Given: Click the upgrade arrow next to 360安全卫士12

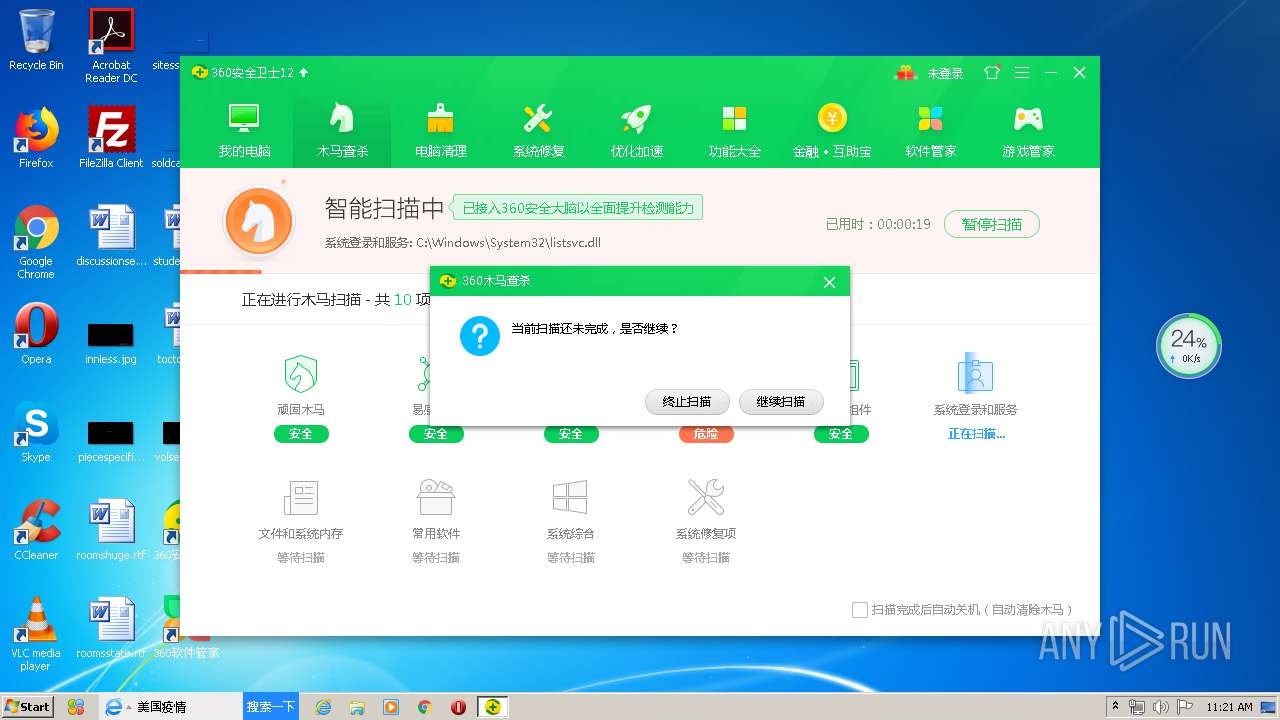Looking at the screenshot, I should click(x=304, y=73).
